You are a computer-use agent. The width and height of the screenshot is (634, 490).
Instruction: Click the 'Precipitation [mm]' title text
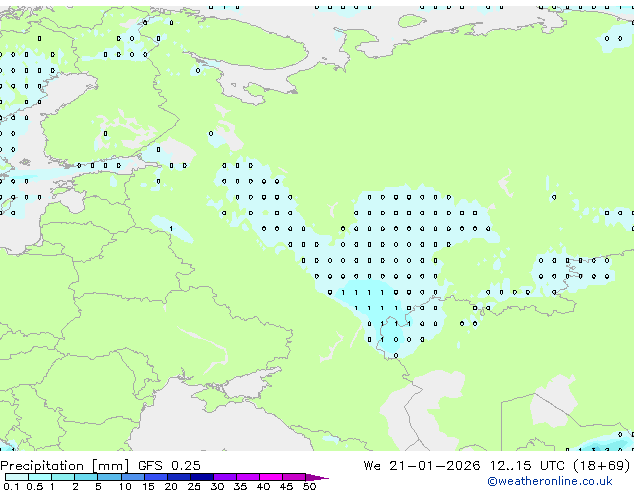[65, 466]
